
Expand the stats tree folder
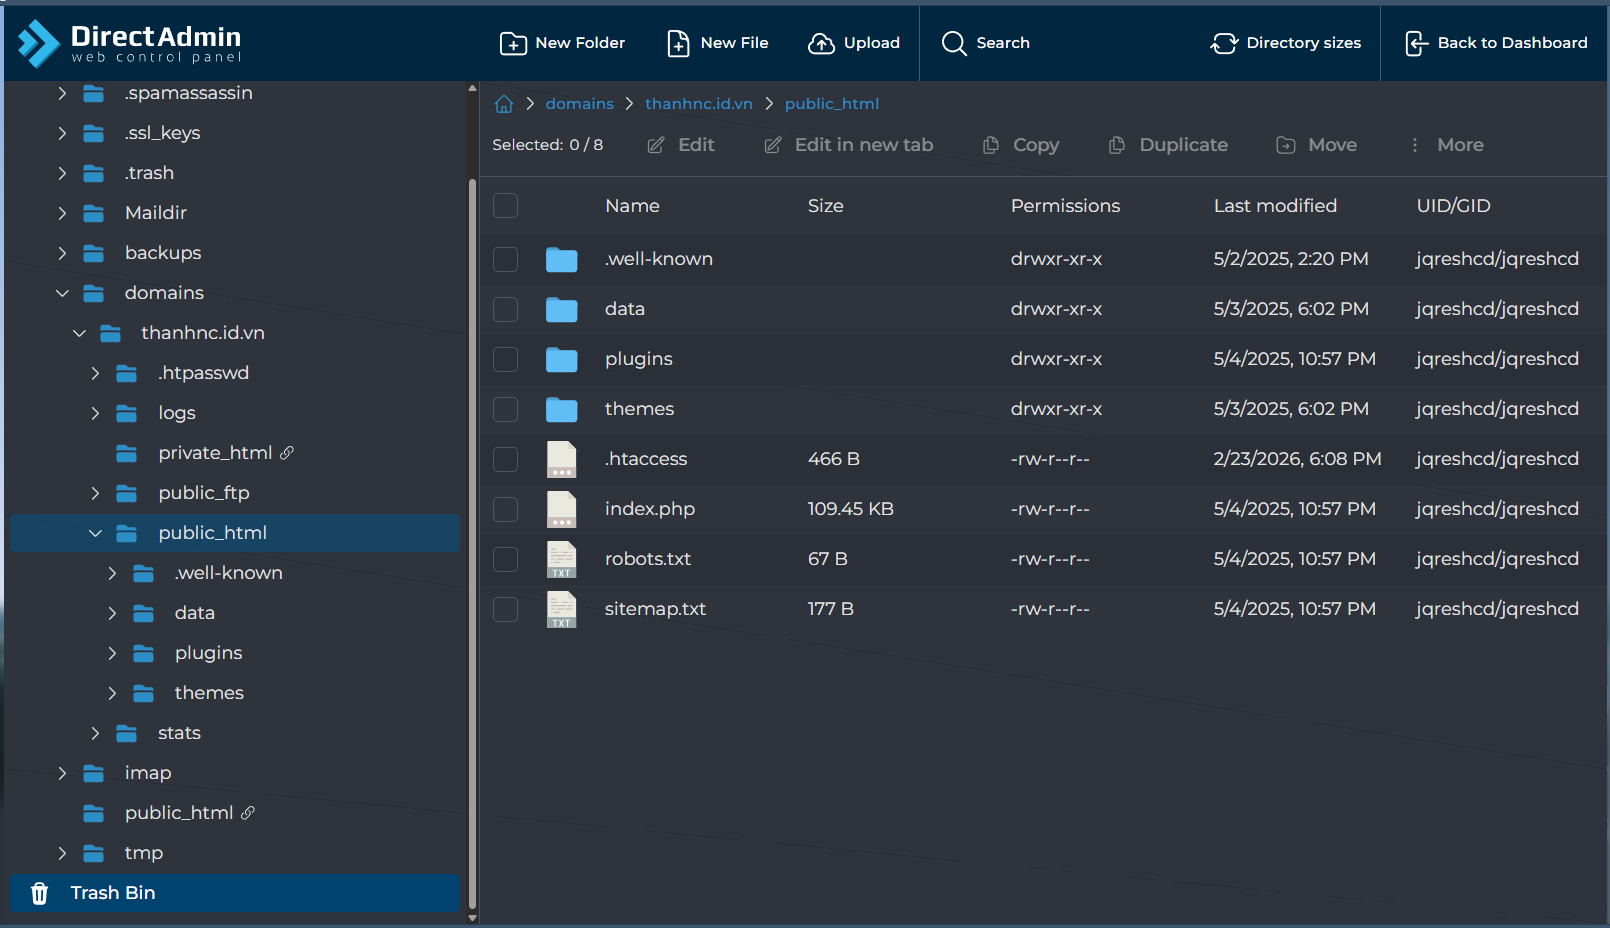pyautogui.click(x=95, y=733)
